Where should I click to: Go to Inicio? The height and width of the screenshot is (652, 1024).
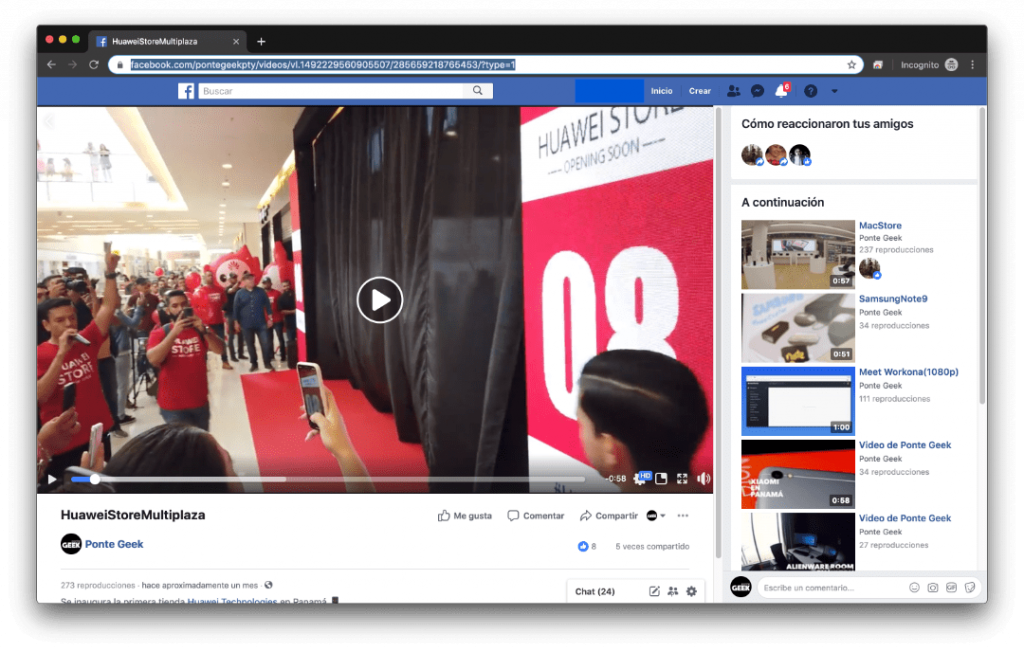[x=661, y=91]
